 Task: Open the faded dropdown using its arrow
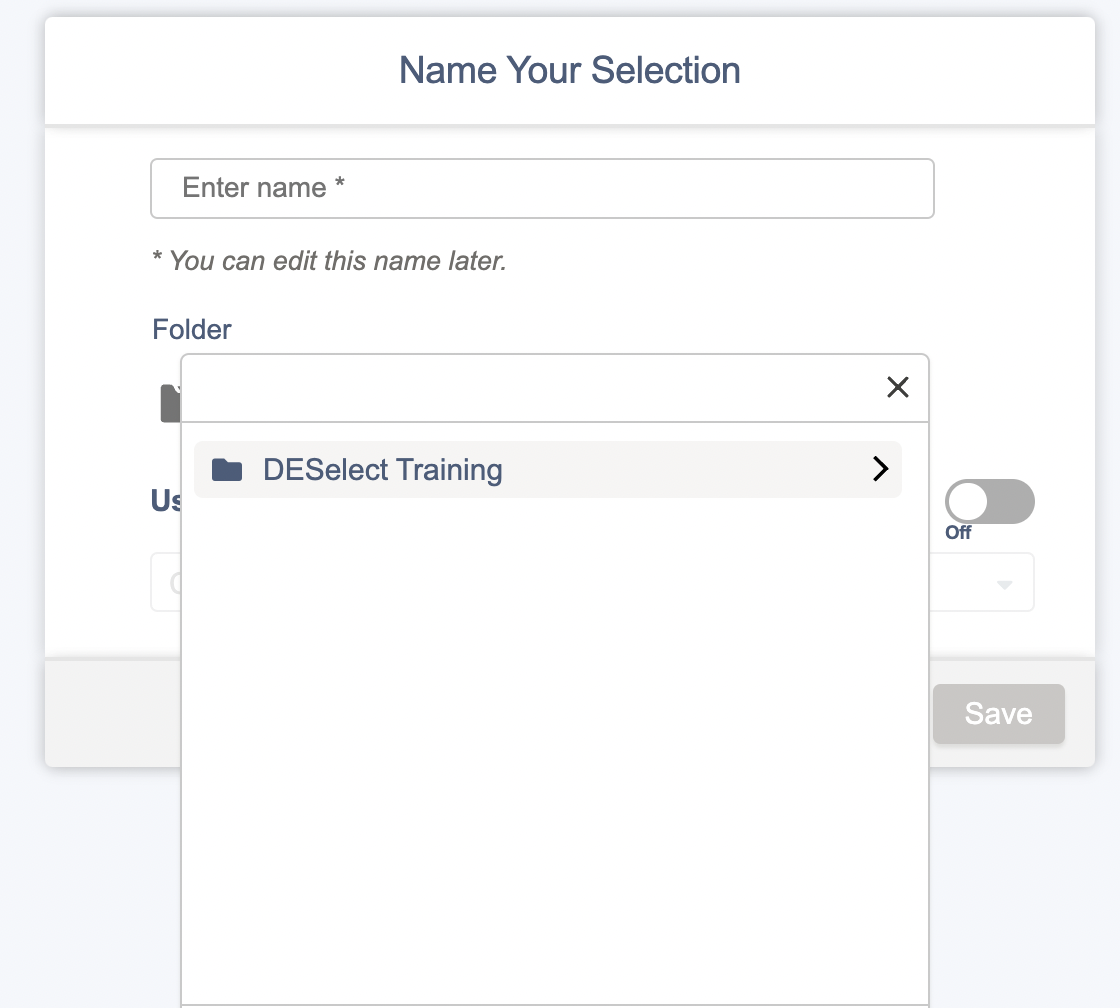[x=1004, y=584]
